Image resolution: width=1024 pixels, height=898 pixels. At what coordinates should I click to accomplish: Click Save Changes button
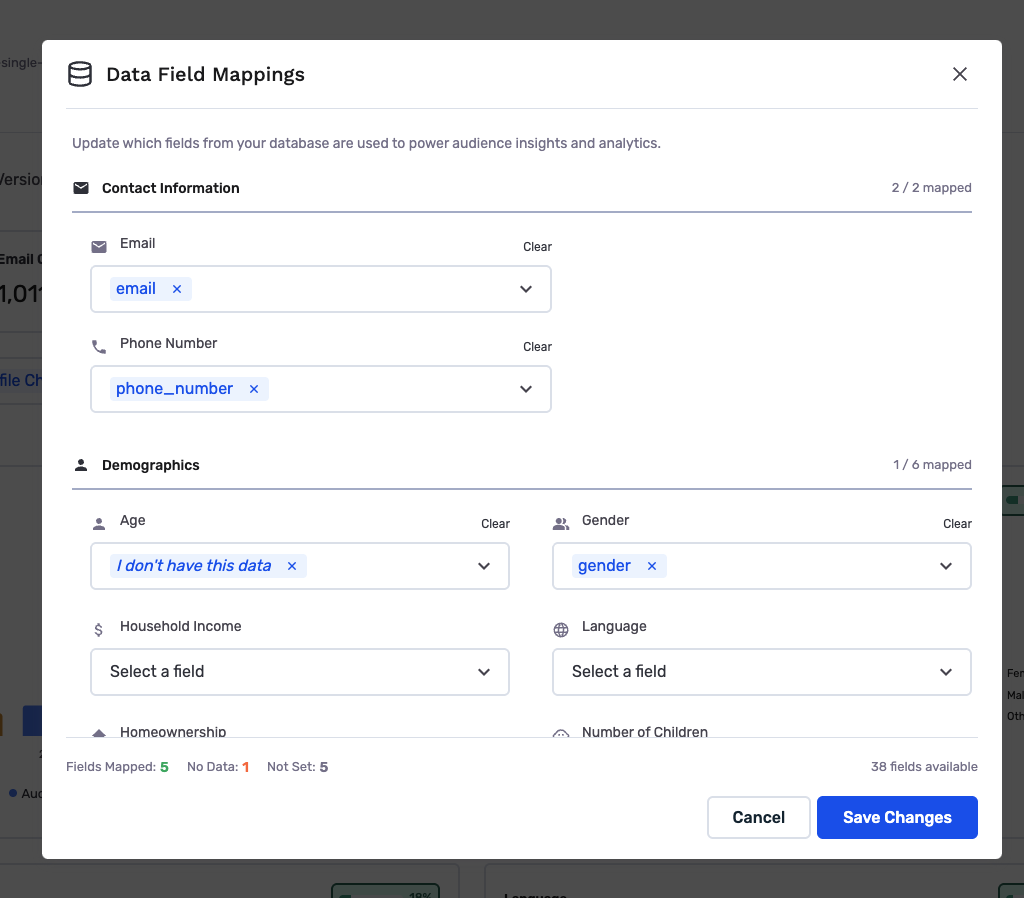897,817
